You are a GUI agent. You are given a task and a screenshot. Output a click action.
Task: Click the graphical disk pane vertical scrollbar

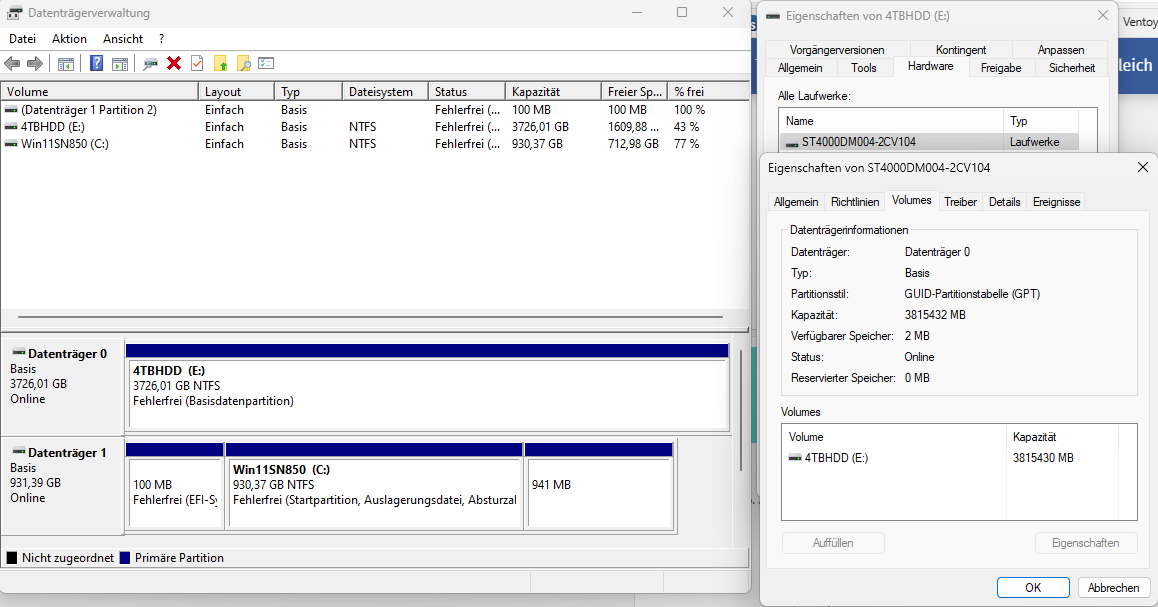741,410
